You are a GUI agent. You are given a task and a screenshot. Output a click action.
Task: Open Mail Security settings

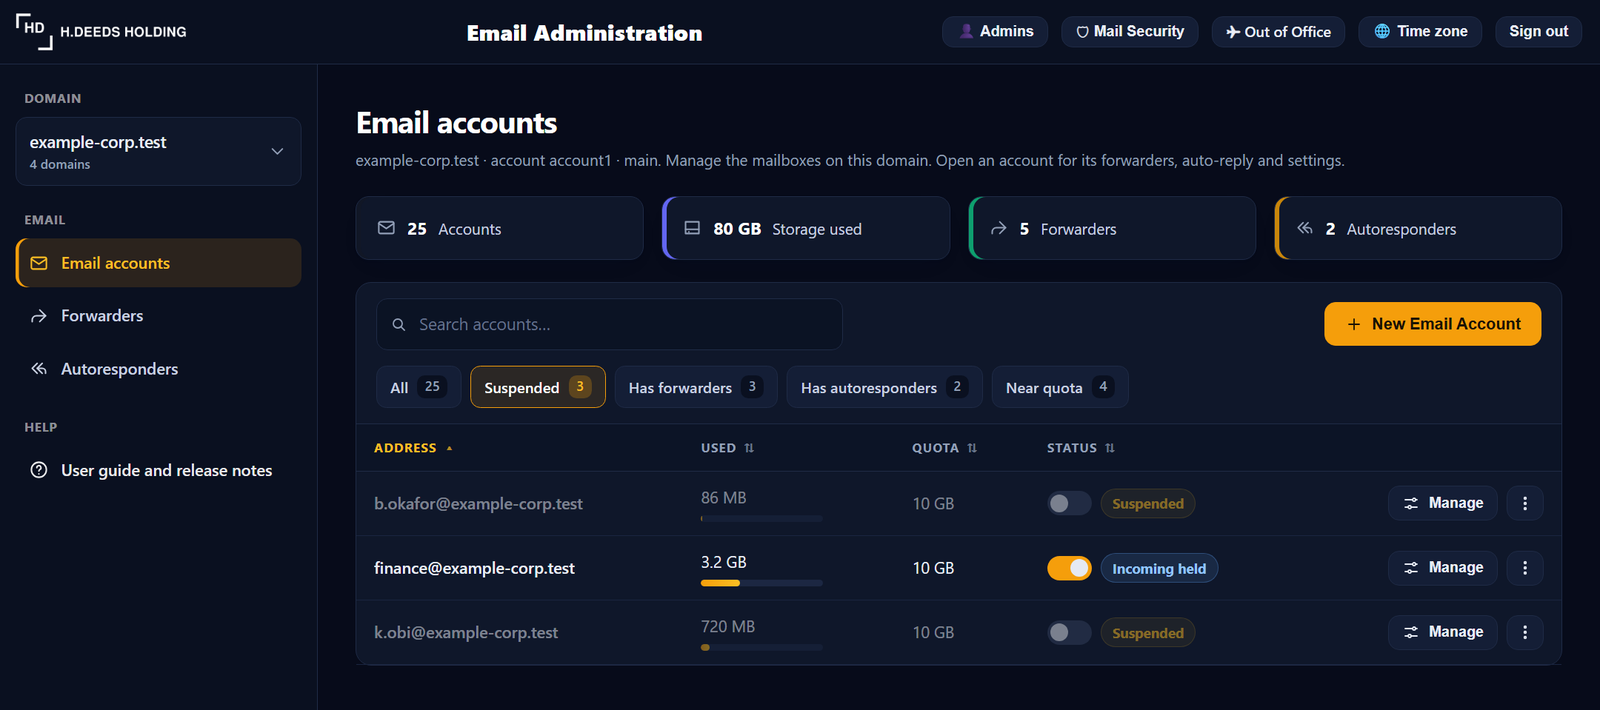point(1130,31)
